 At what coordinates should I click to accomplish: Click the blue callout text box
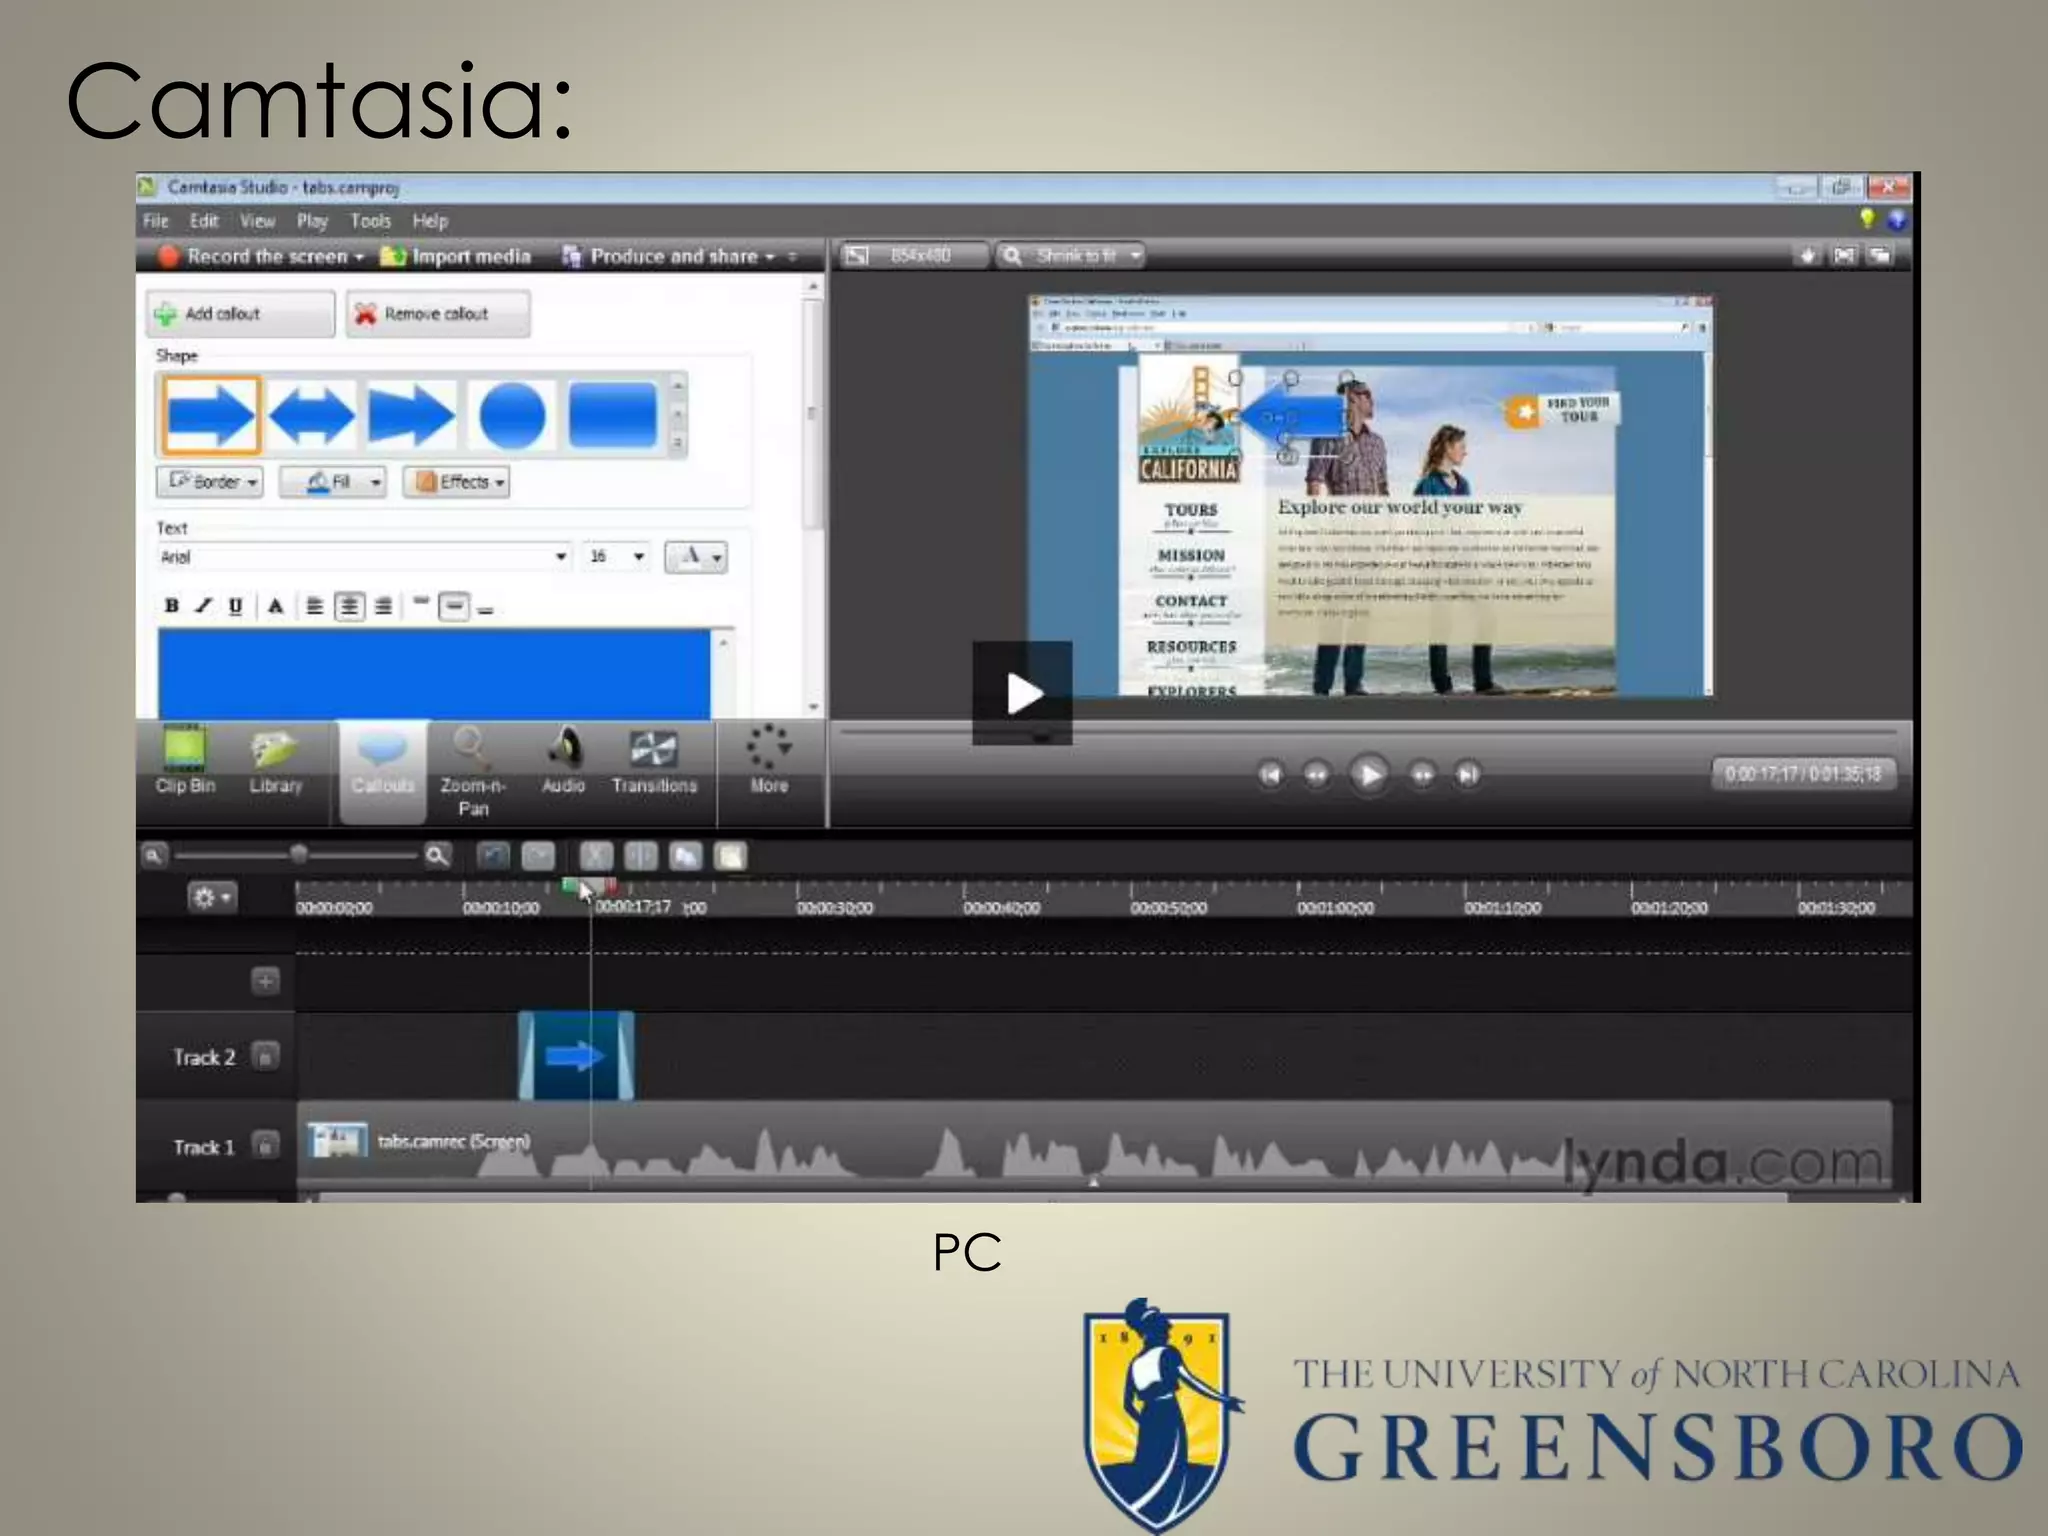coord(434,674)
